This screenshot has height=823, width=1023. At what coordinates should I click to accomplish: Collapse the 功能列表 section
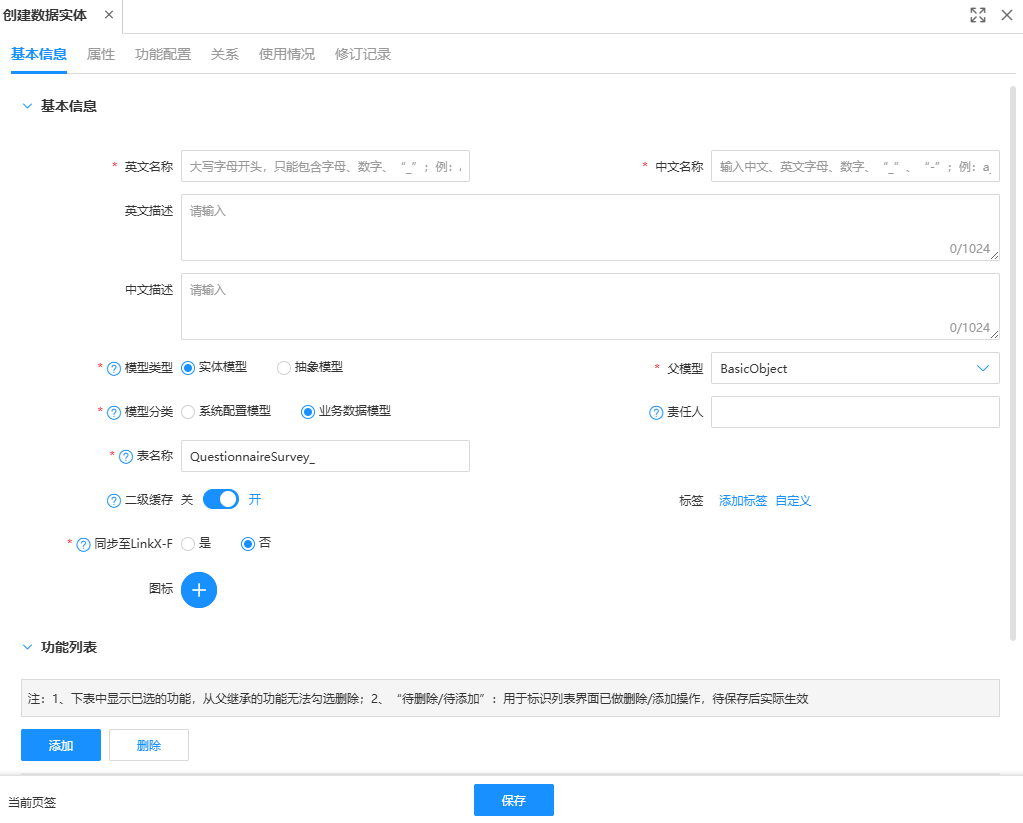(27, 647)
